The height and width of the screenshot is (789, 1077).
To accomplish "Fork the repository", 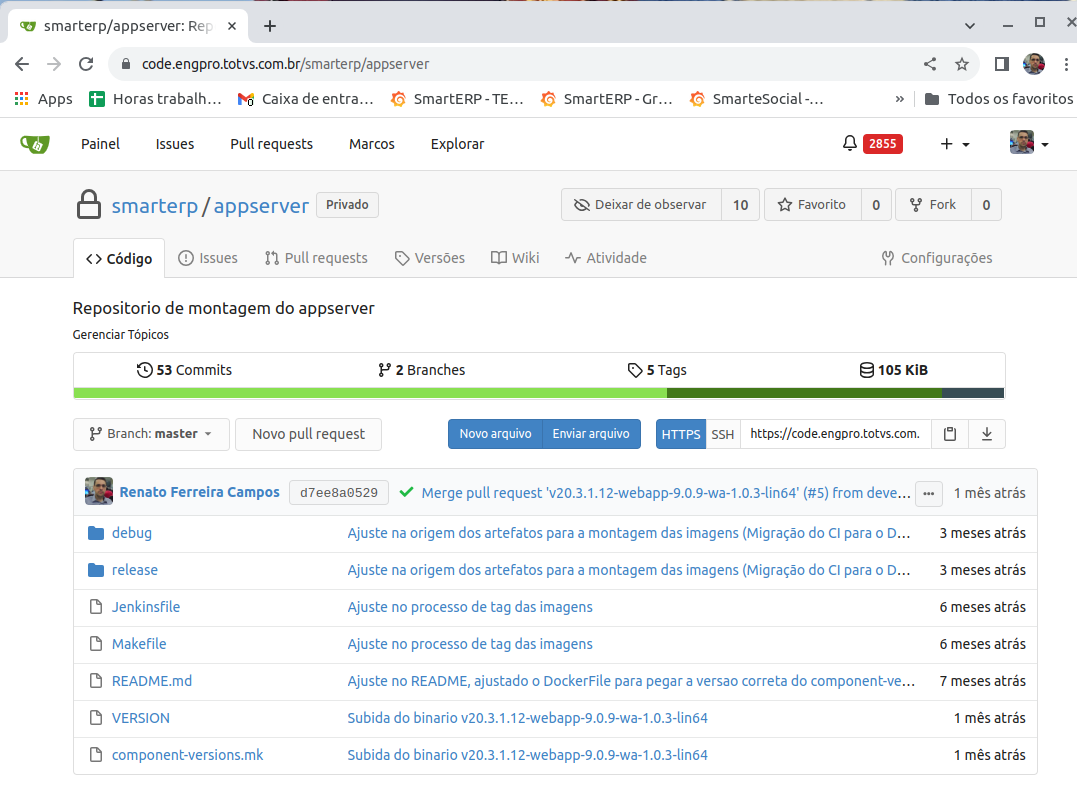I will 933,205.
